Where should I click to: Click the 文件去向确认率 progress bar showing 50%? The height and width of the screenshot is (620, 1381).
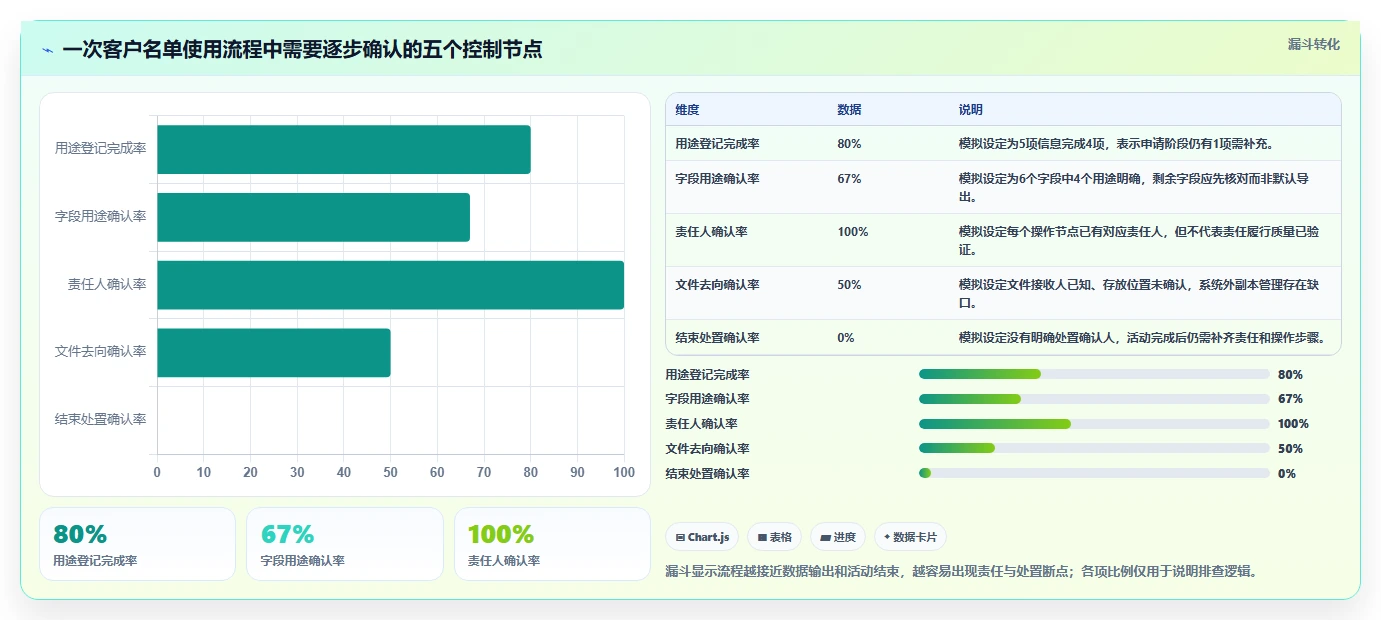pos(1094,449)
